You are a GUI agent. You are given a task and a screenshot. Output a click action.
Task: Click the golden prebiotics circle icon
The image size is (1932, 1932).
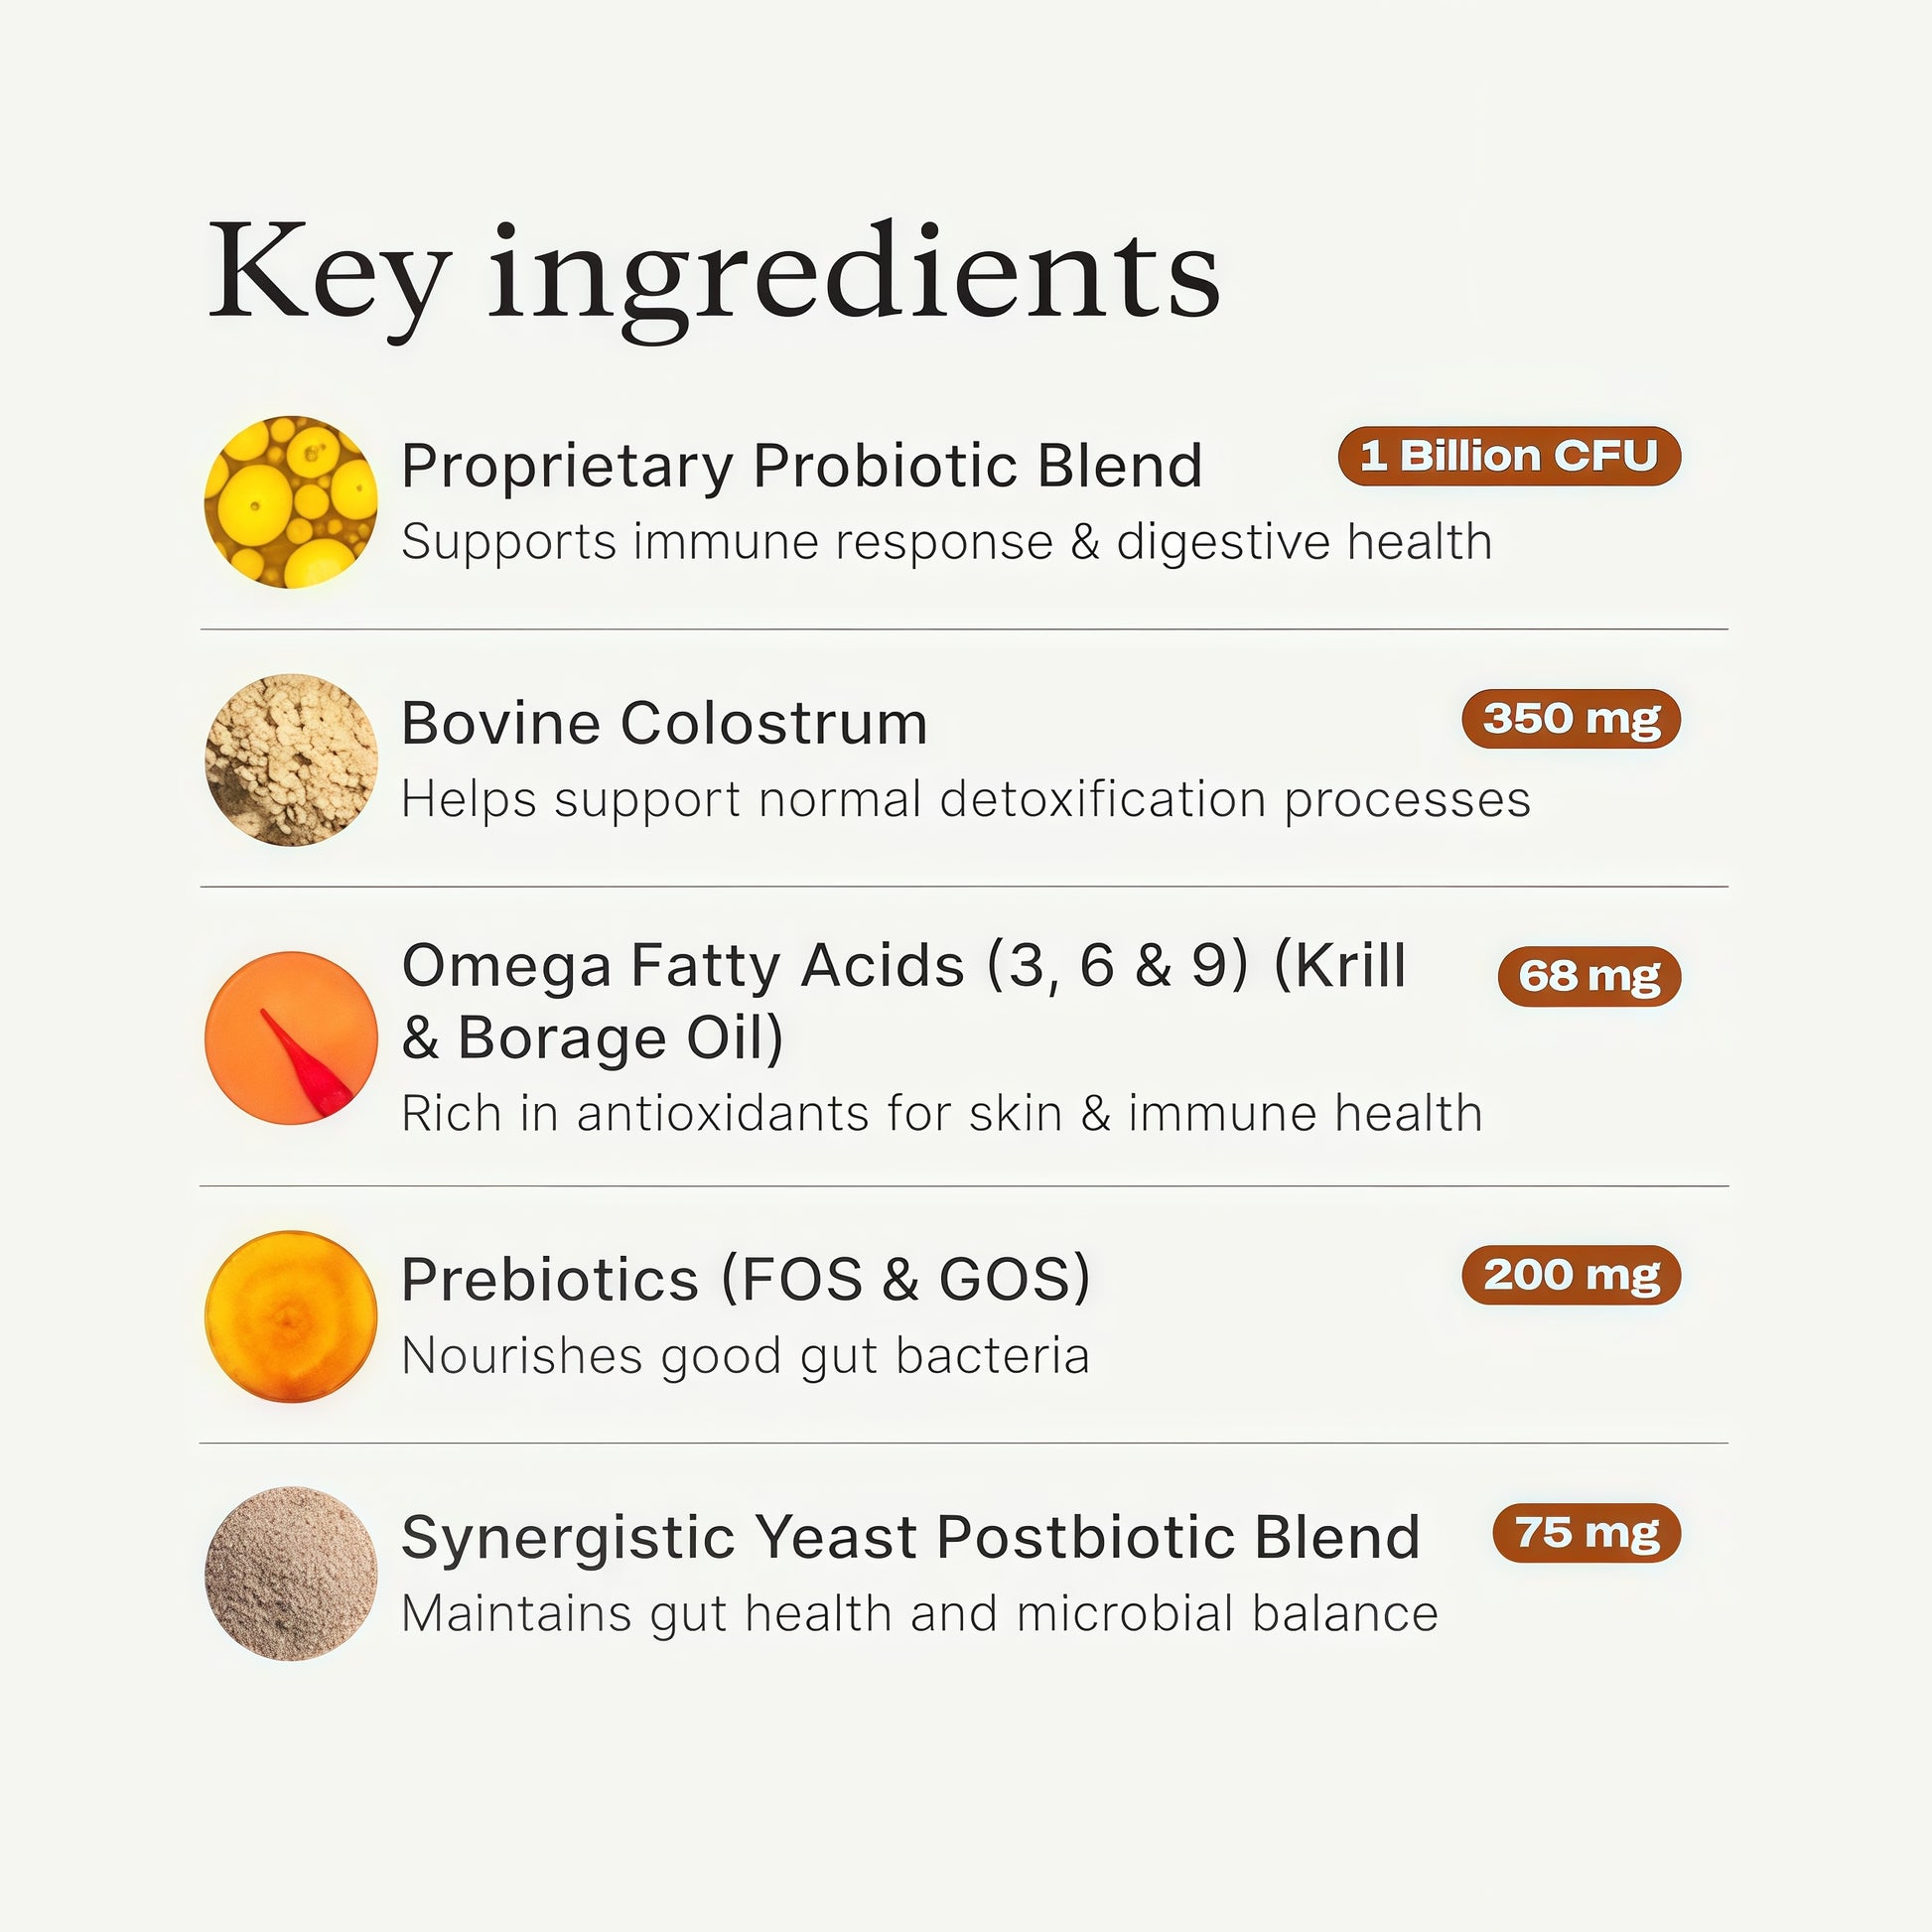coord(291,1316)
